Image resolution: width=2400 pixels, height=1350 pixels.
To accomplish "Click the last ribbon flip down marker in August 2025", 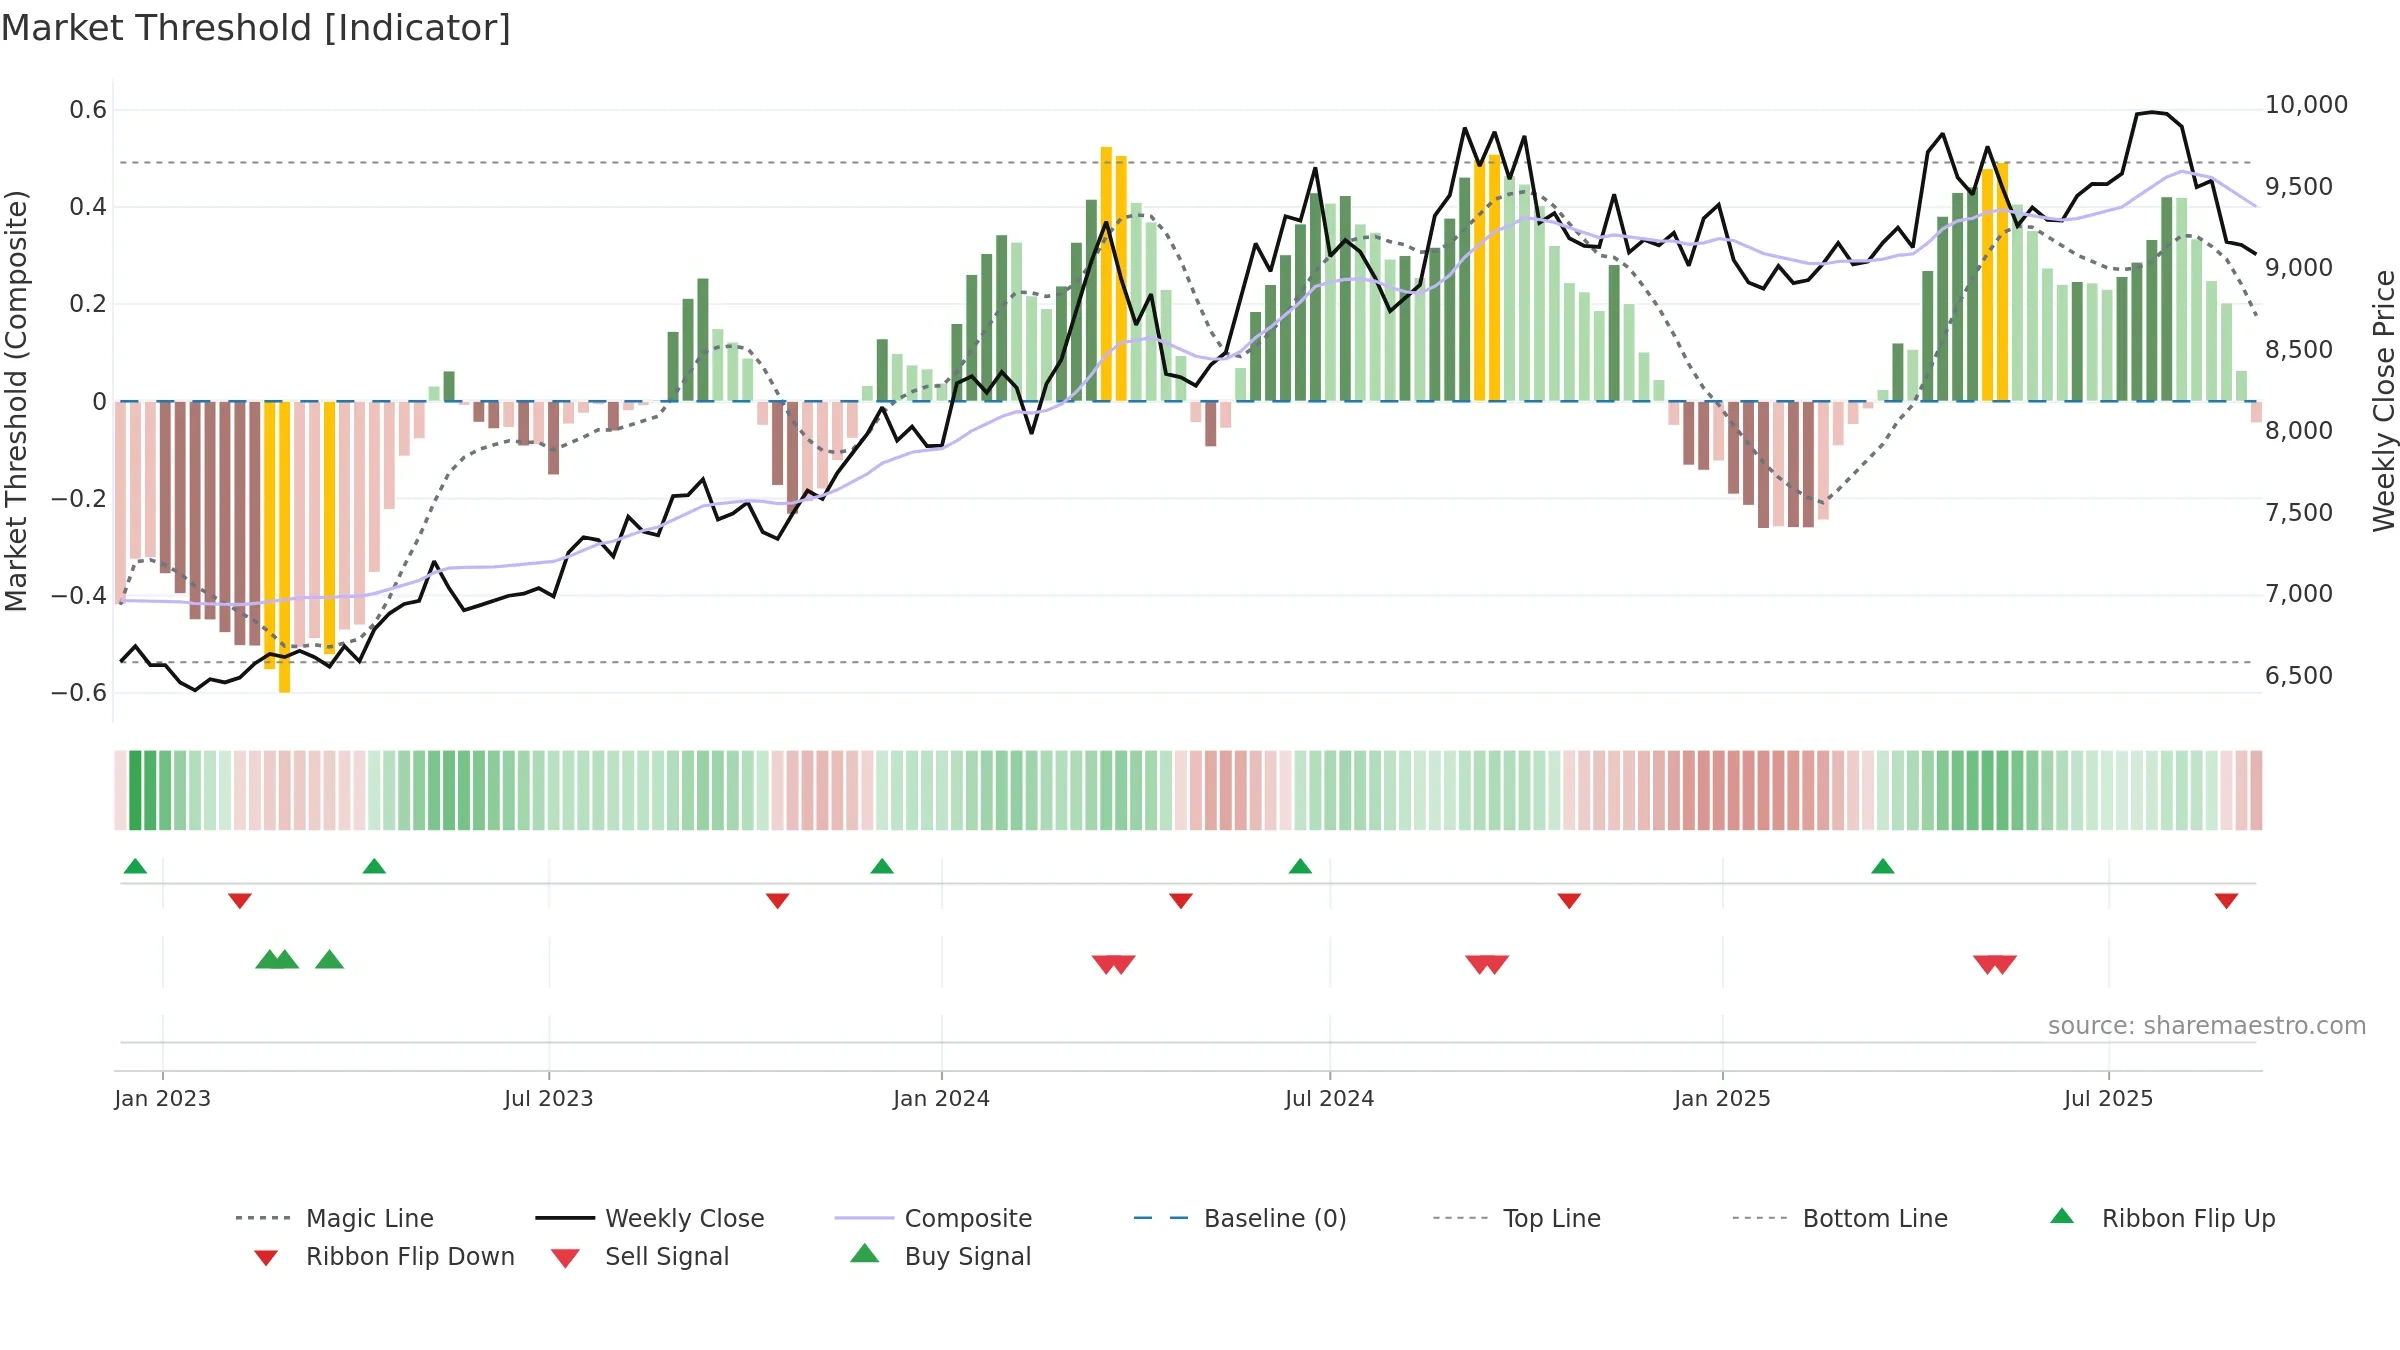I will [2226, 901].
